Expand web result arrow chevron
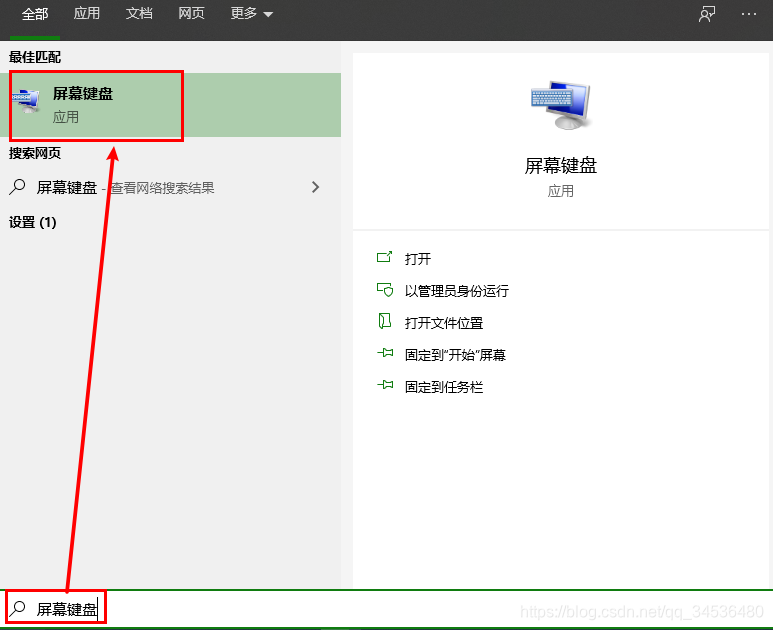 pyautogui.click(x=316, y=187)
